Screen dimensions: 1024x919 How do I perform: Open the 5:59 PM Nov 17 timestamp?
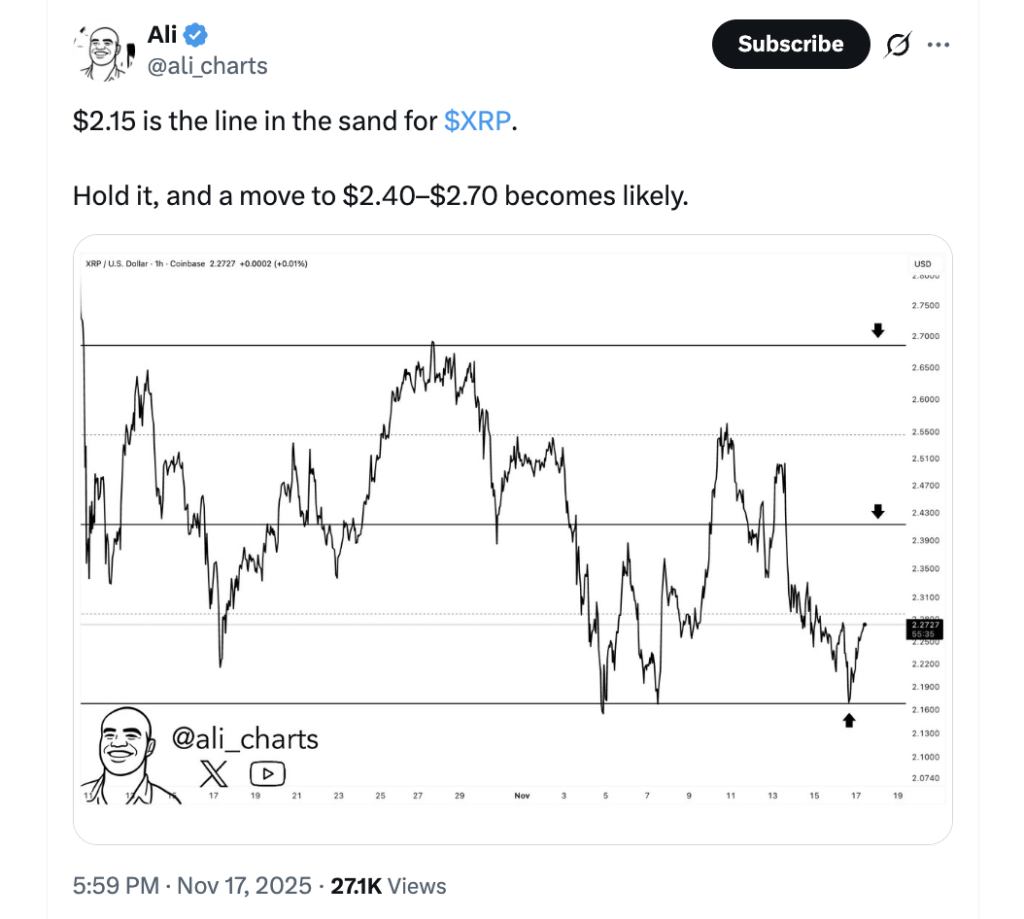(188, 885)
